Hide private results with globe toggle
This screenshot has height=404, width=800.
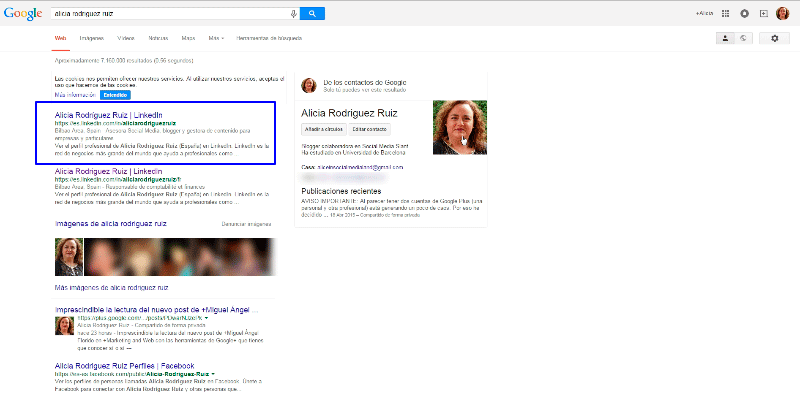point(743,38)
